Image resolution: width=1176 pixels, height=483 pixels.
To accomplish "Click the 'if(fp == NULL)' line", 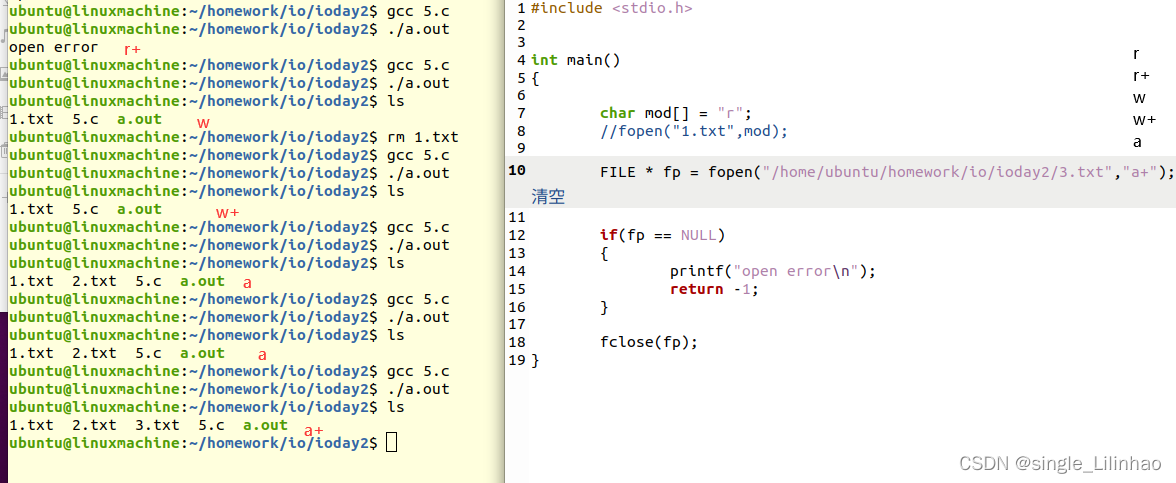I will click(x=663, y=235).
